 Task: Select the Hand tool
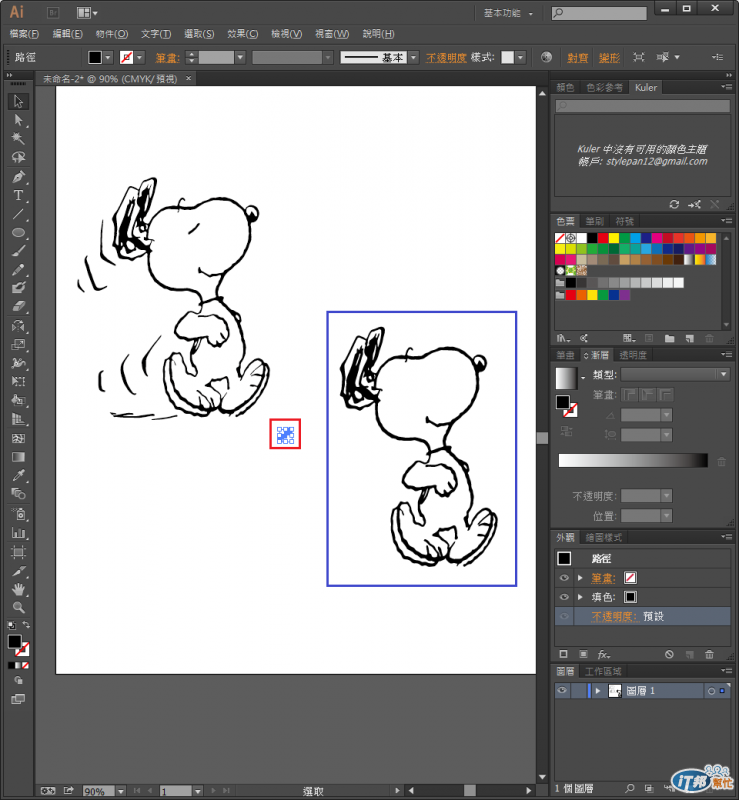point(18,590)
